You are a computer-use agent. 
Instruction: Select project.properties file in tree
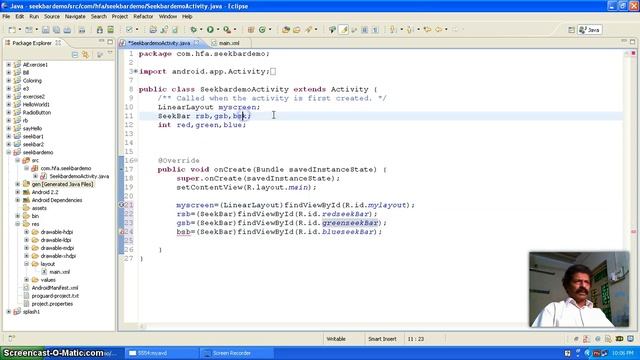[x=52, y=304]
